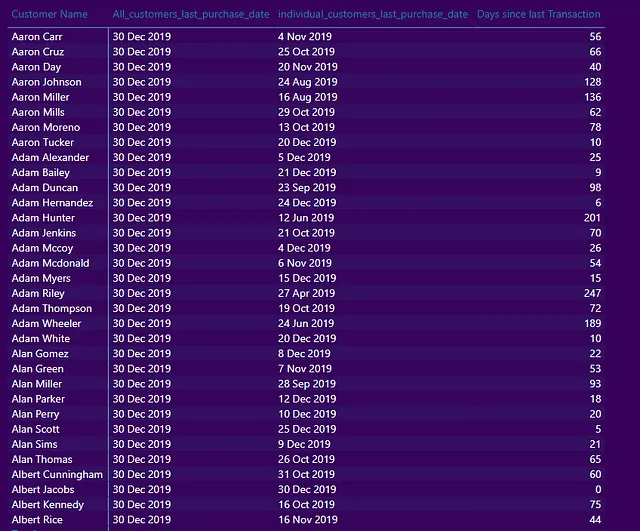Select Alan Miller customer name
The height and width of the screenshot is (531, 640).
pyautogui.click(x=37, y=384)
